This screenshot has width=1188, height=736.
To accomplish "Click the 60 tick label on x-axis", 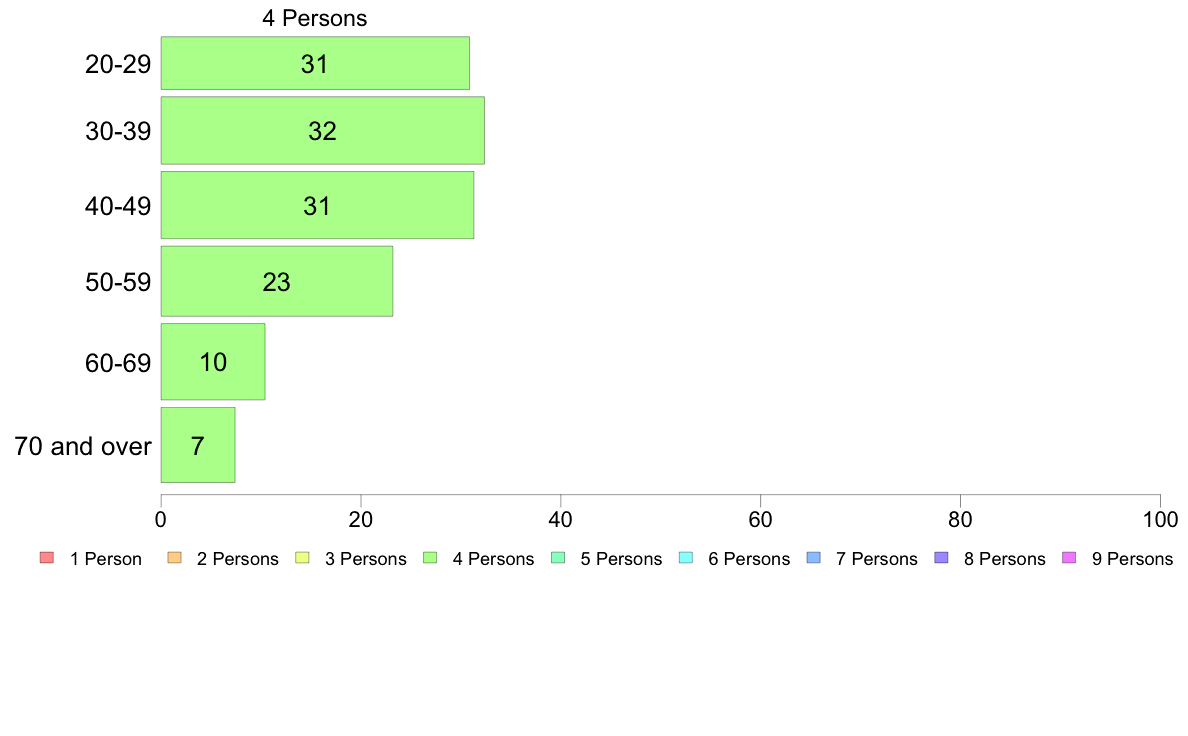I will pos(760,519).
